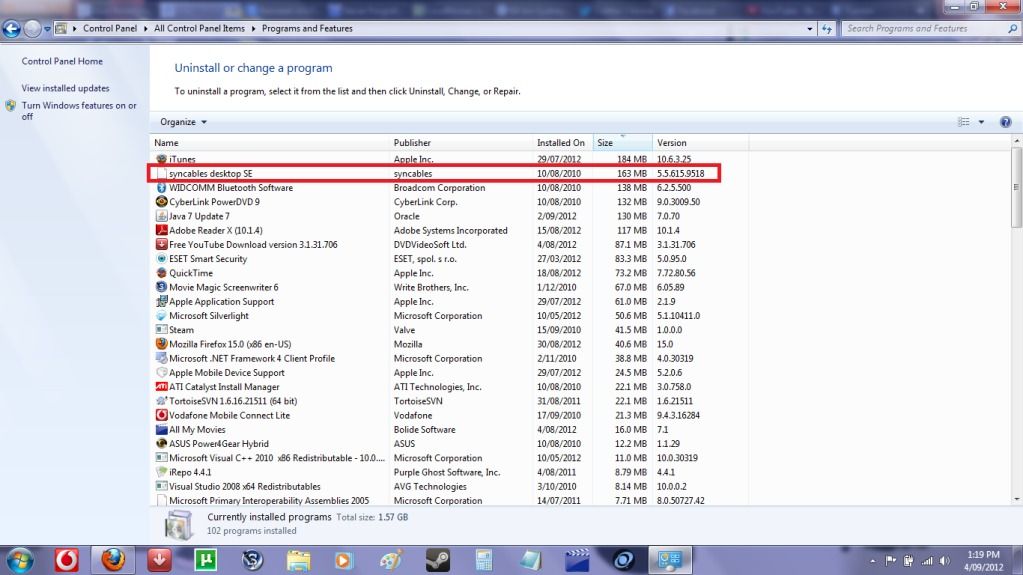Click All Control Panel Items breadcrumb
This screenshot has width=1023, height=575.
click(x=199, y=29)
